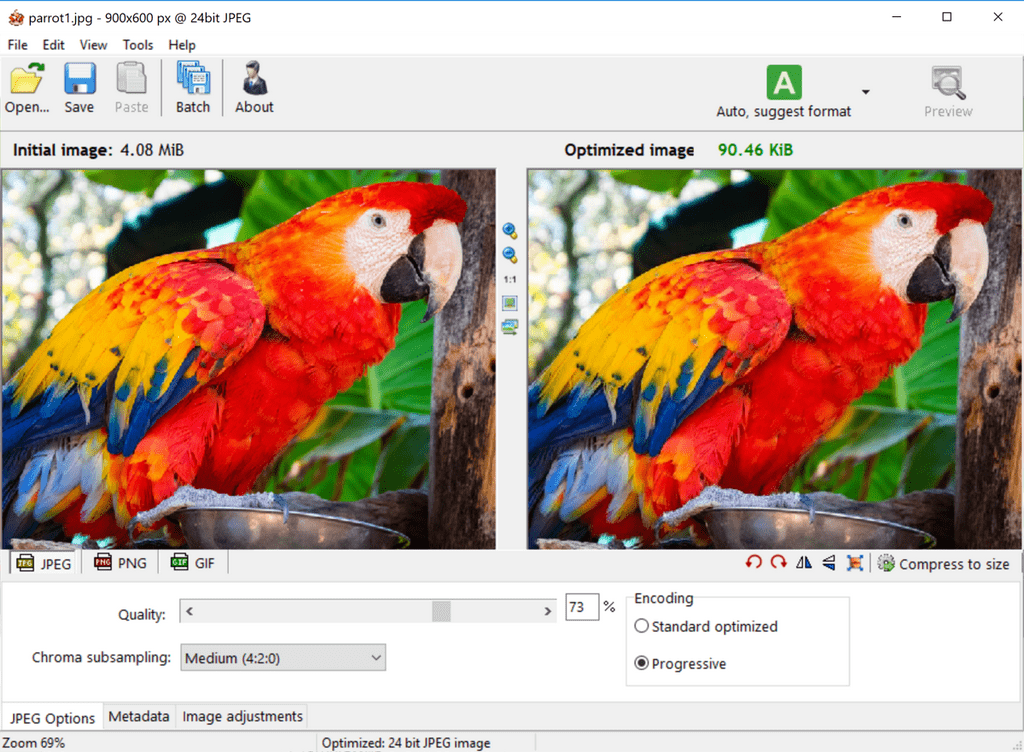The image size is (1024, 752).
Task: Click the Fit image in window icon
Action: [510, 303]
